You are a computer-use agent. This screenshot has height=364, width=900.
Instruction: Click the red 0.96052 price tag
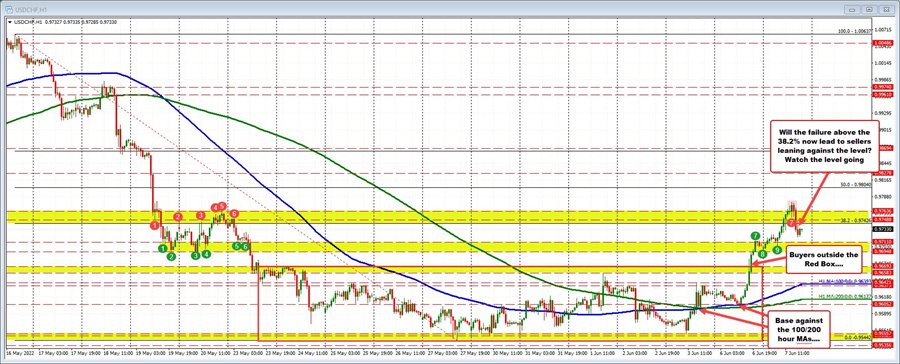click(883, 304)
